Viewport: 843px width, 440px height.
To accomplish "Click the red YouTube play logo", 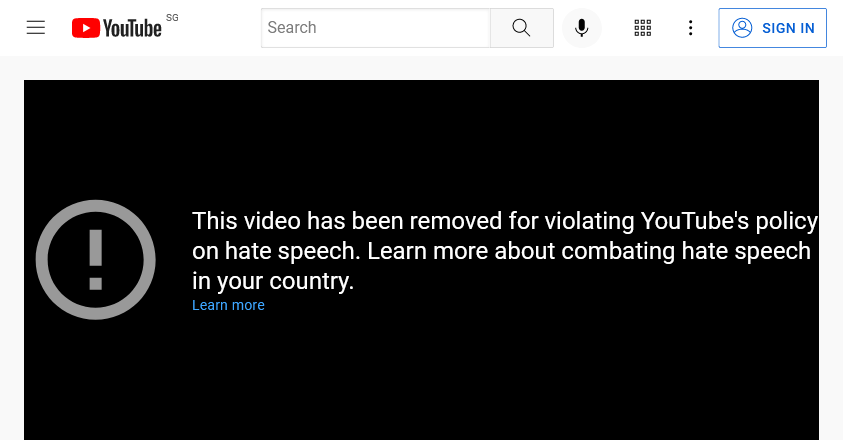I will (x=86, y=28).
